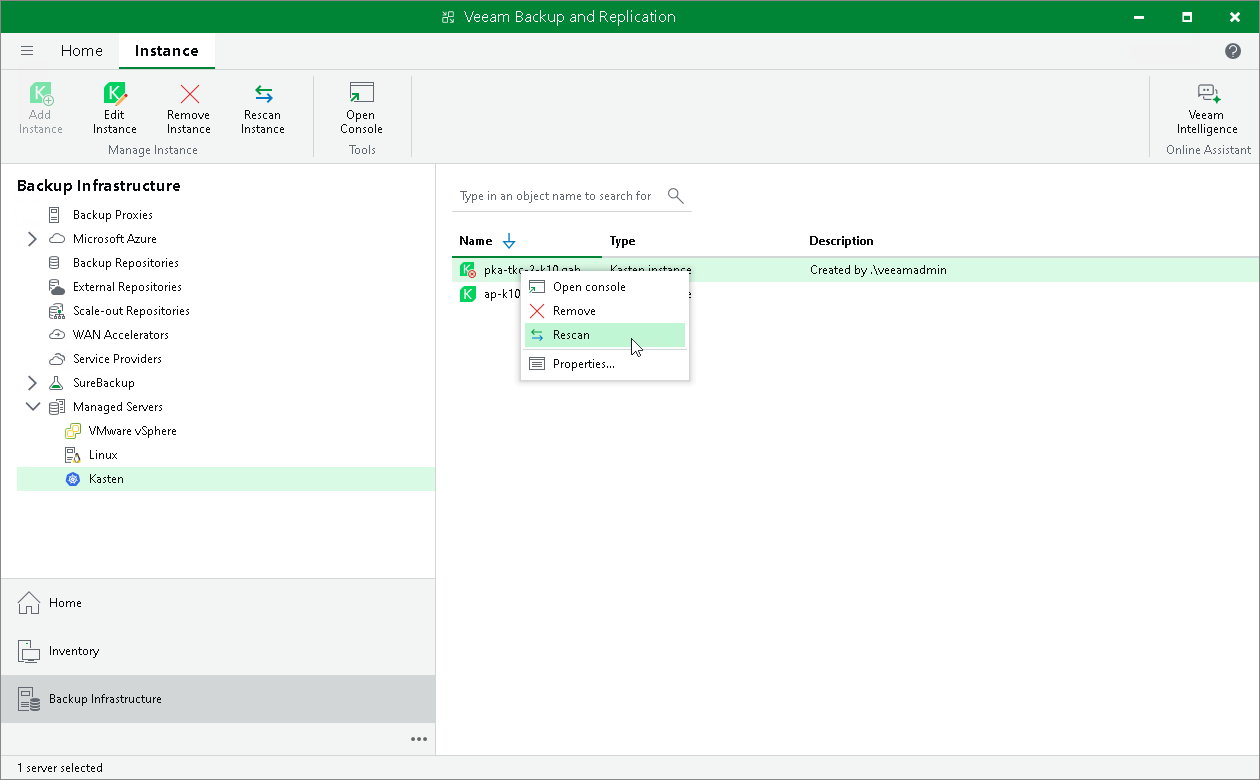This screenshot has height=780, width=1260.
Task: Click the Kasten error icon on pka-tkg row
Action: pyautogui.click(x=467, y=270)
